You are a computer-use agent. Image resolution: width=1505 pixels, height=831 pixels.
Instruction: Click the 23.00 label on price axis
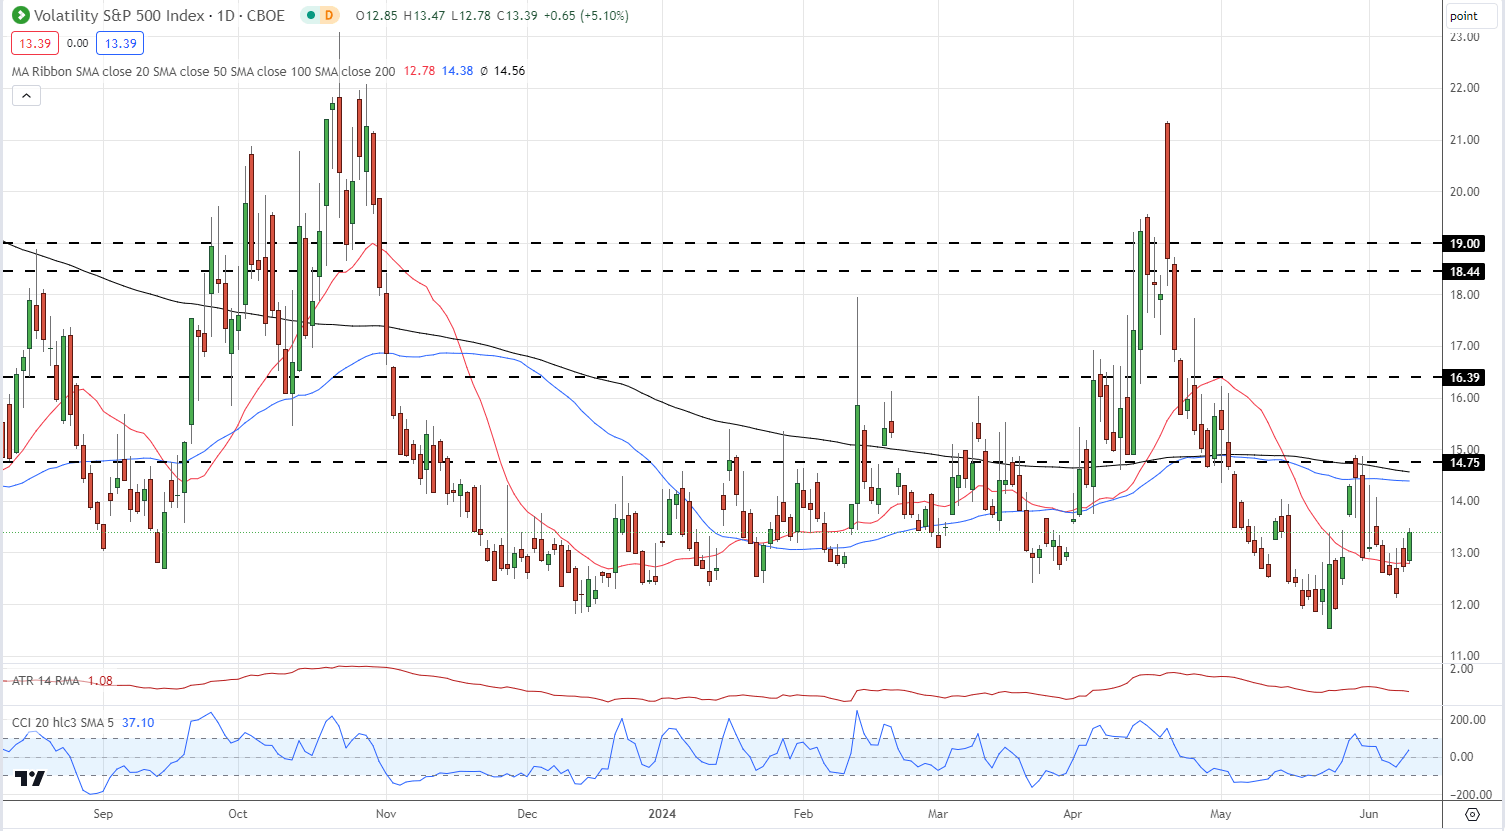(x=1465, y=37)
